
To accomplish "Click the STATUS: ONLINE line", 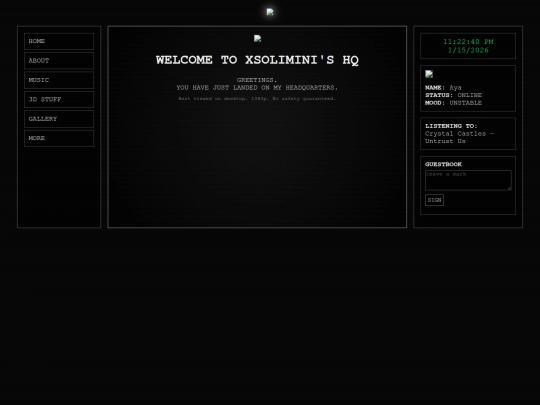I will (453, 95).
